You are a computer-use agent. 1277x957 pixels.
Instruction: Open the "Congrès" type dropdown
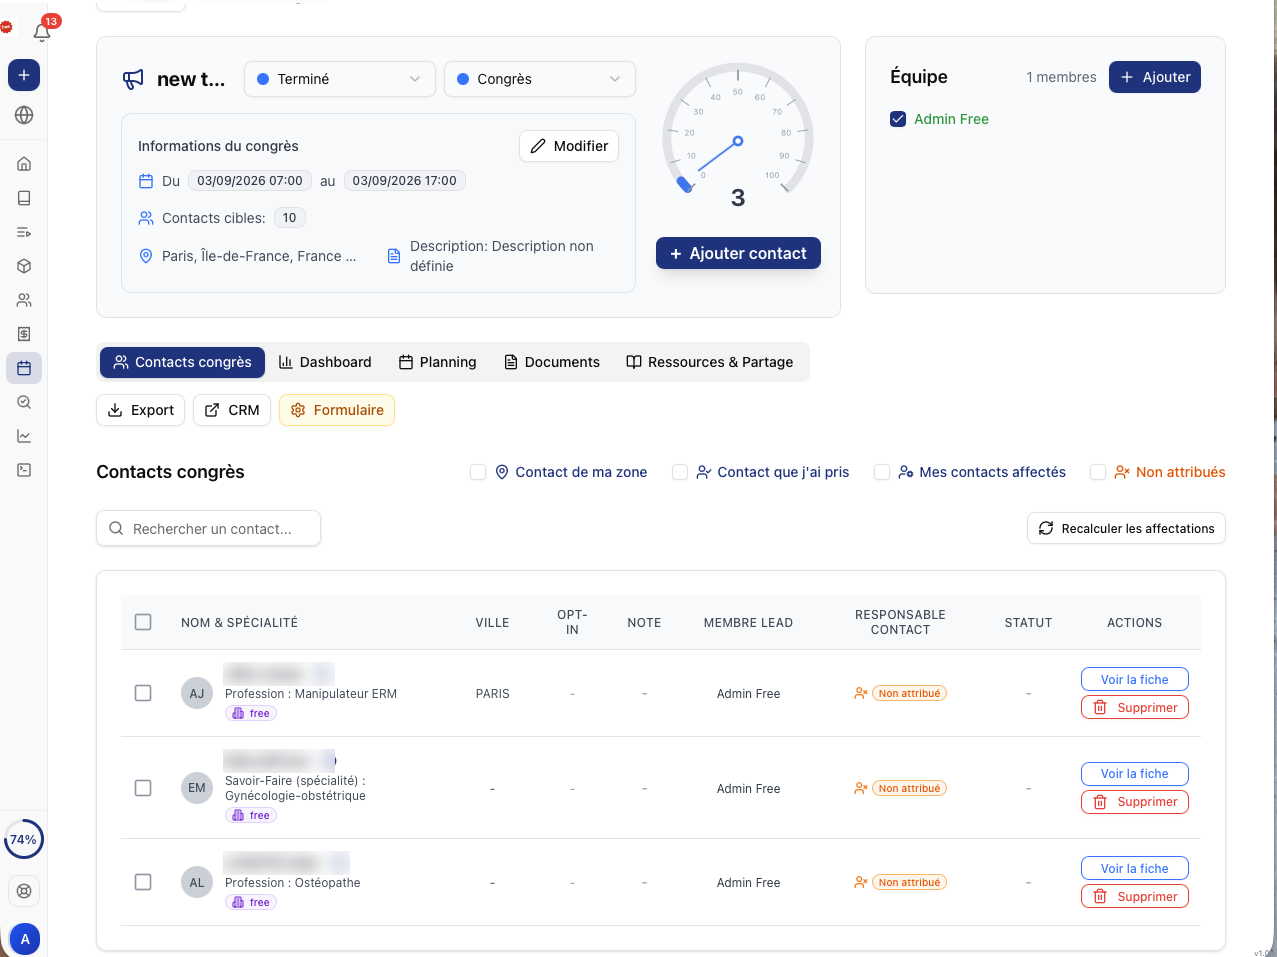point(540,79)
